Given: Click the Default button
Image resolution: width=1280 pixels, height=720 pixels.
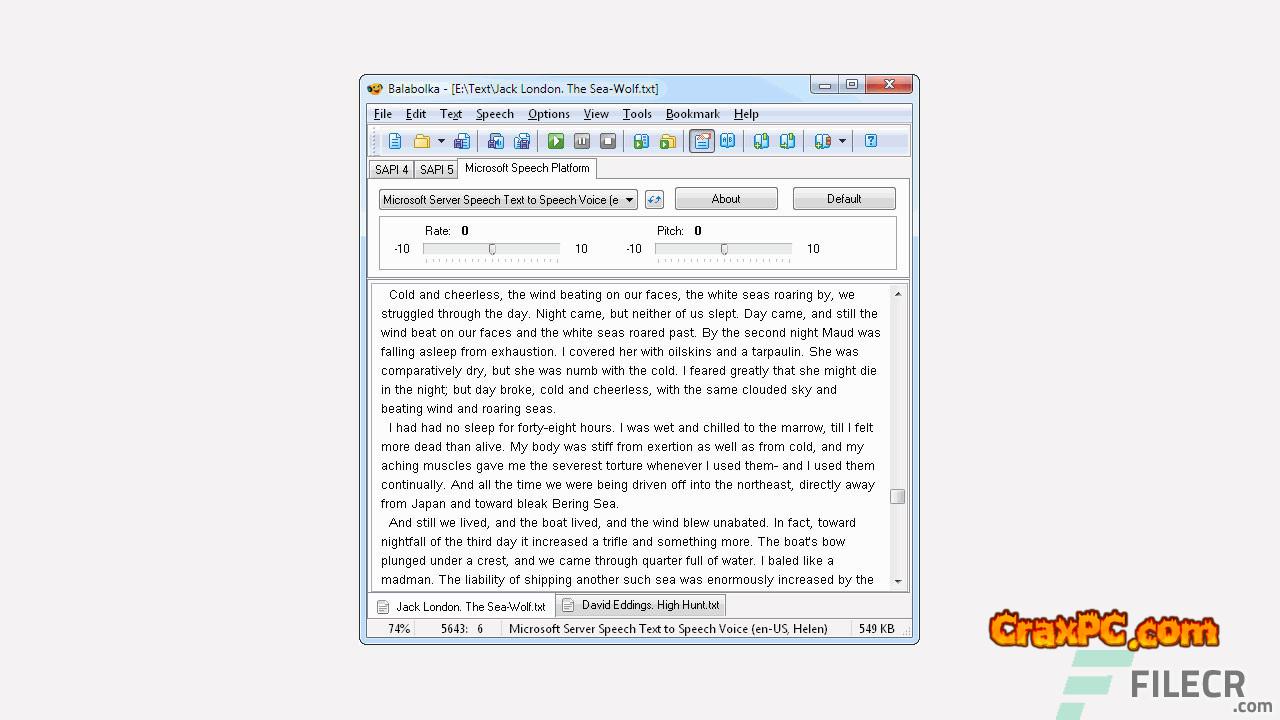Looking at the screenshot, I should 844,199.
